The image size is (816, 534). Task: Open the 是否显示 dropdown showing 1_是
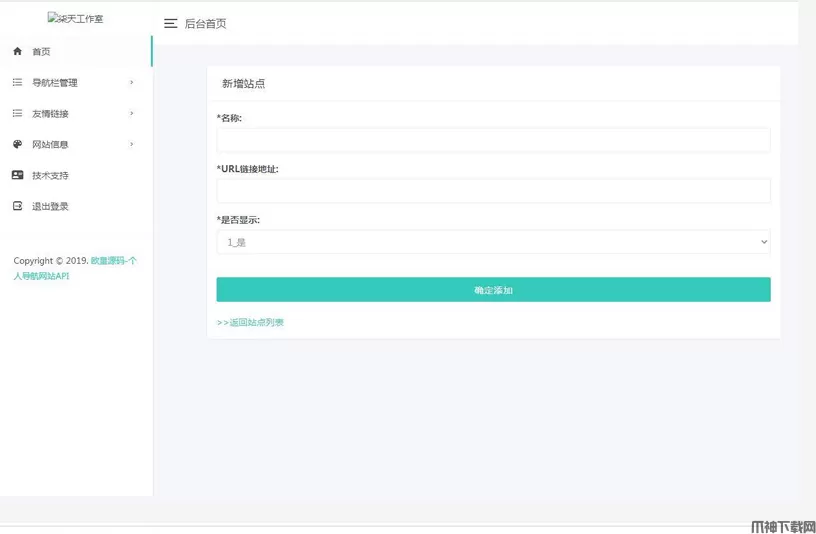[493, 242]
